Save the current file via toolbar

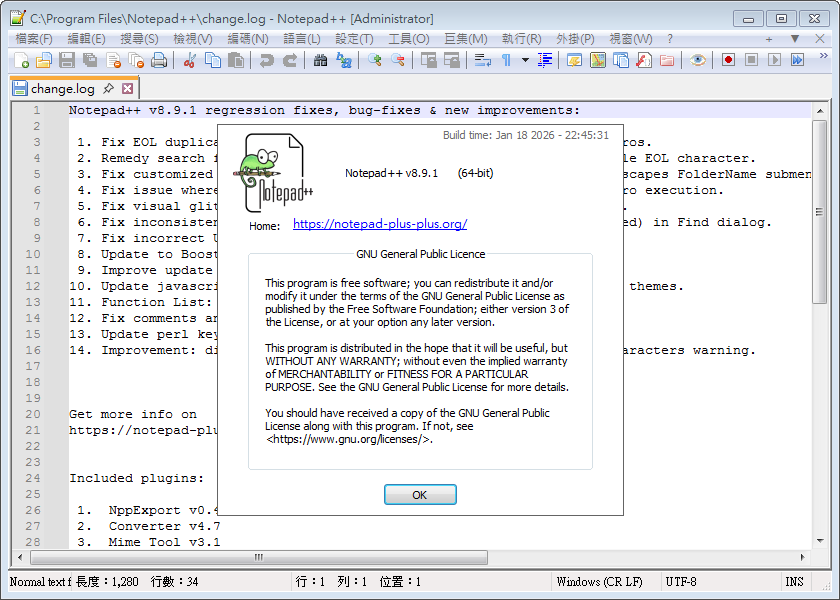[x=67, y=60]
